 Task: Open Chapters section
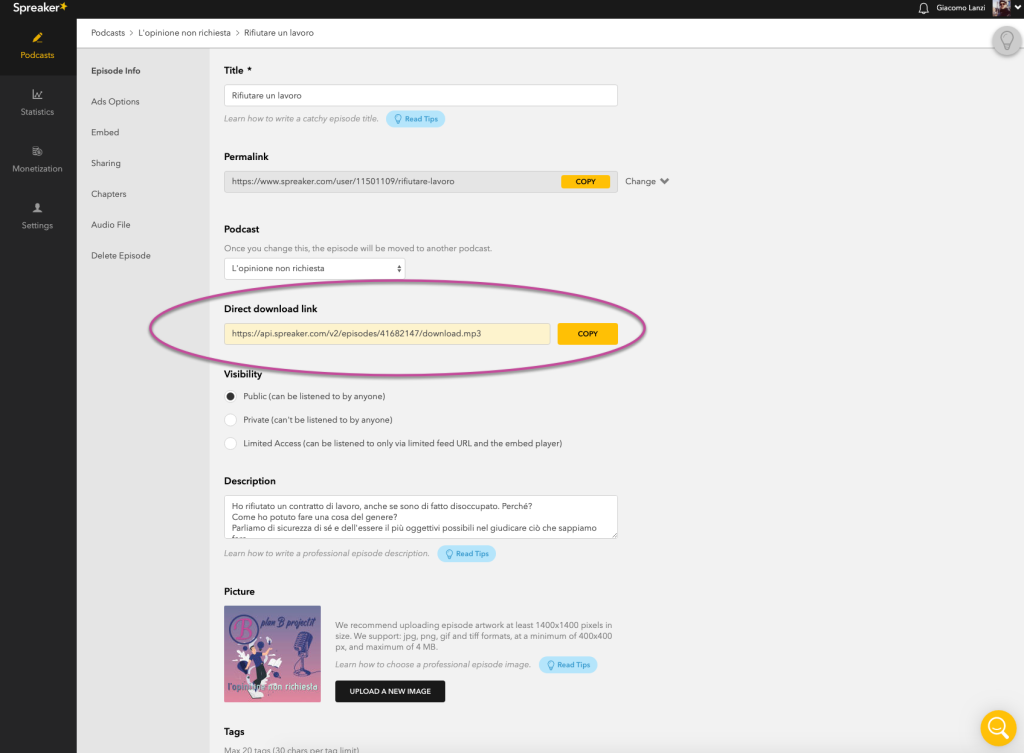108,194
